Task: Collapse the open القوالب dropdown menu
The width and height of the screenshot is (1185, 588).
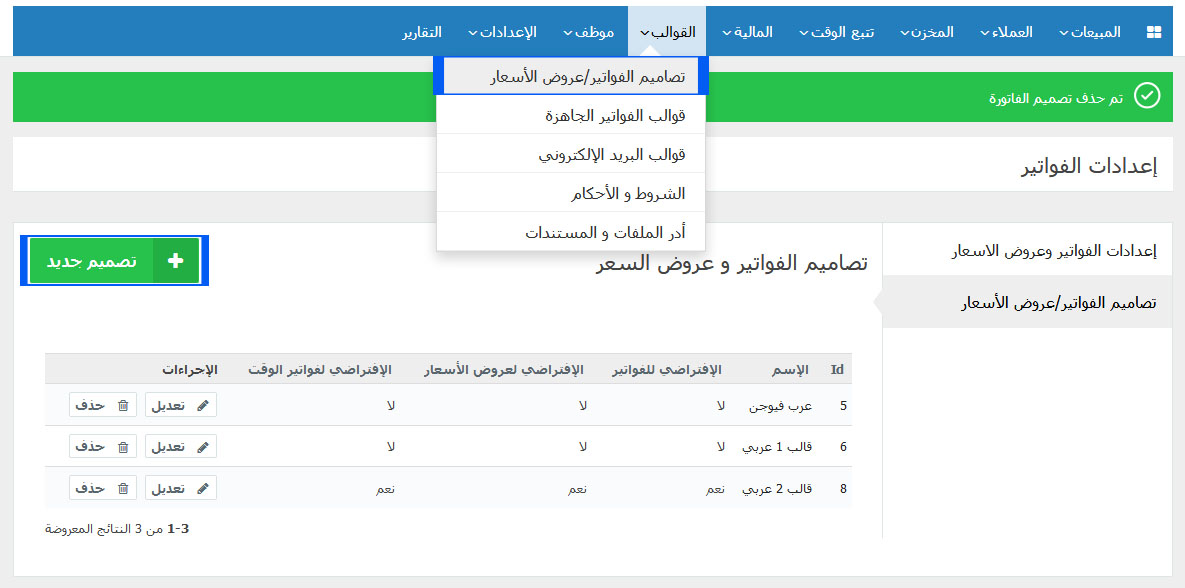Action: coord(667,32)
